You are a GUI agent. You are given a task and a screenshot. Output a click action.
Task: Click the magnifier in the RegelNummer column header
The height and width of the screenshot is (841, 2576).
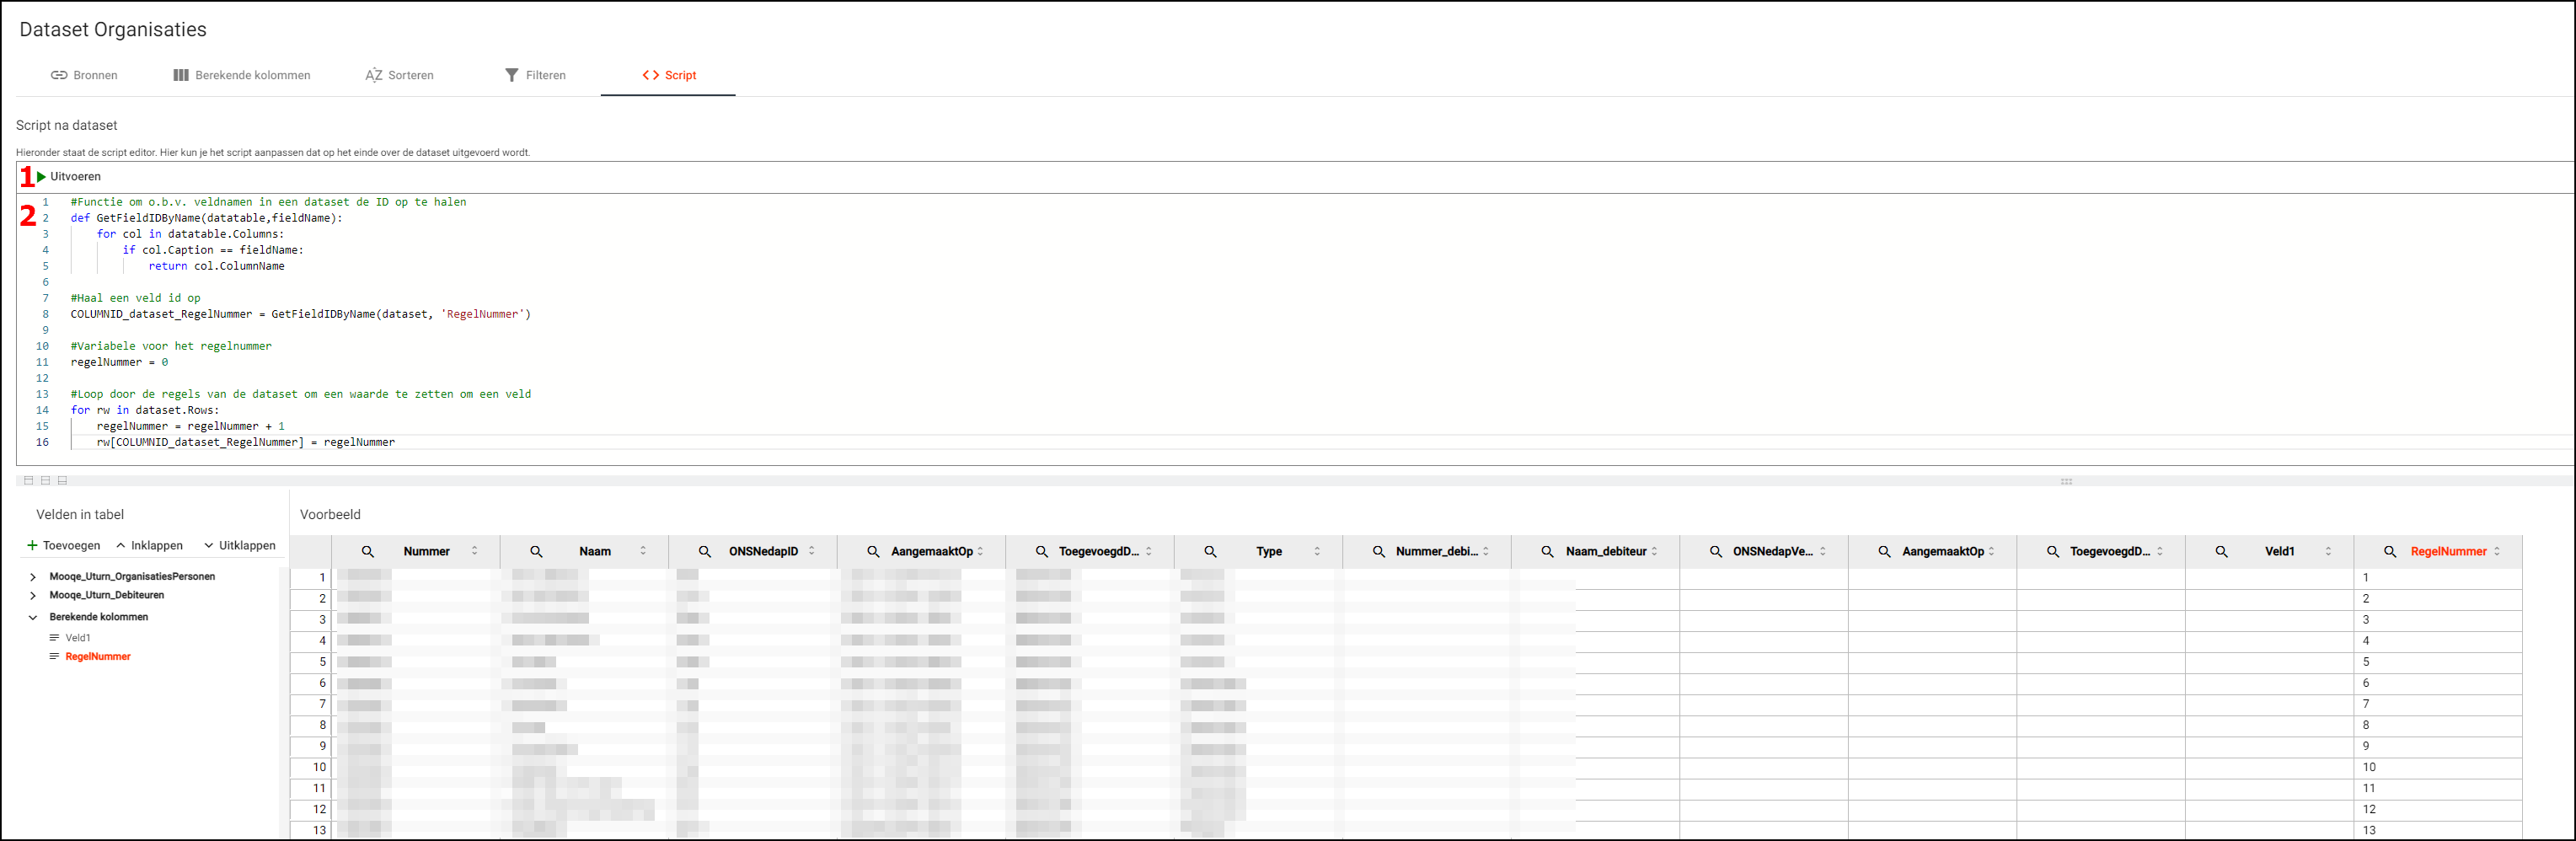point(2390,552)
